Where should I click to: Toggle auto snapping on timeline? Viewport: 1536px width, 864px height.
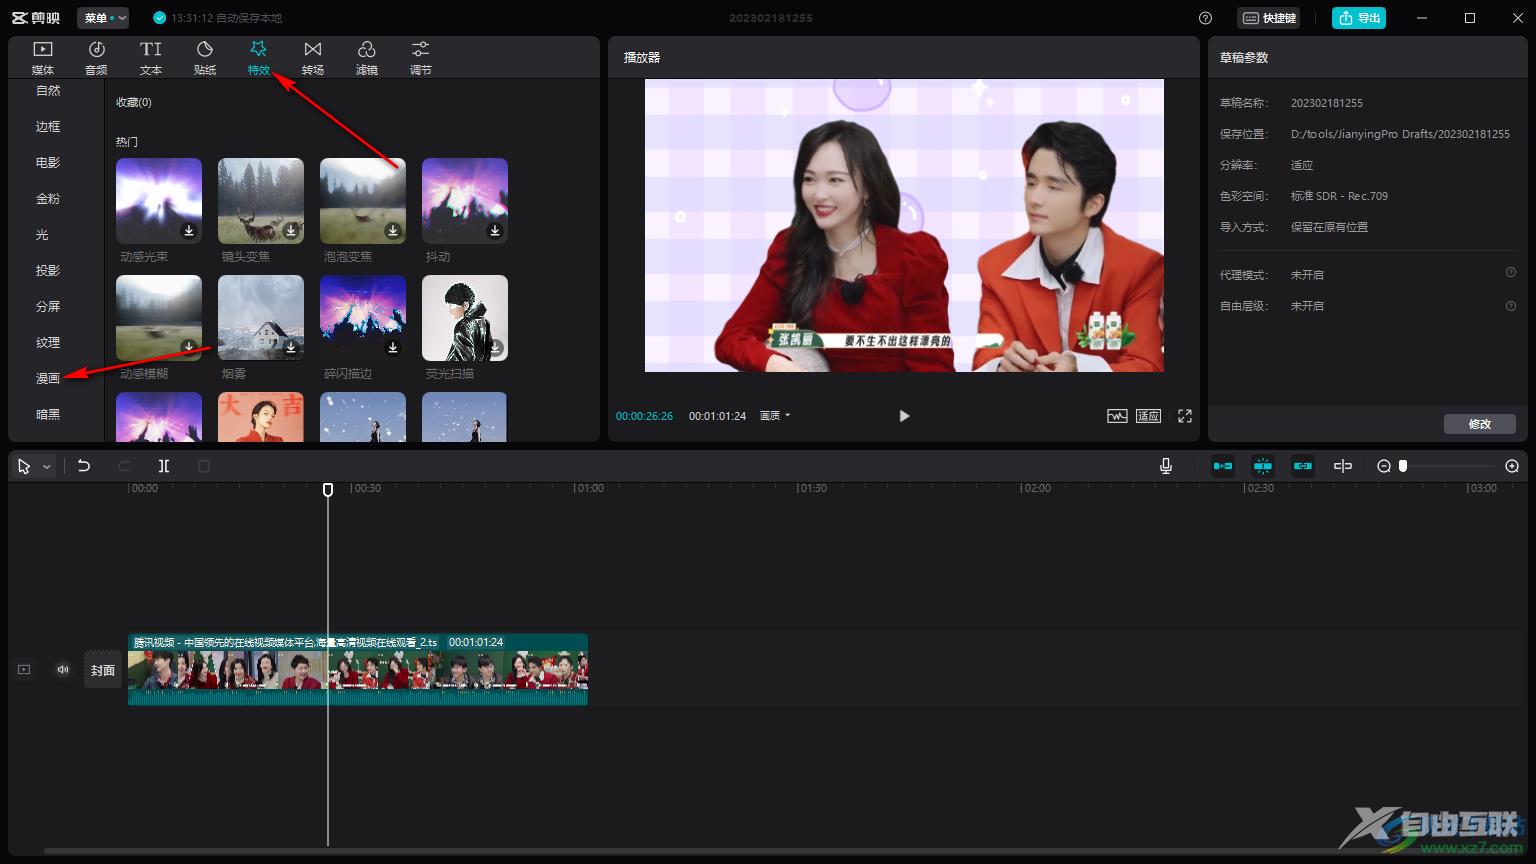(x=1263, y=466)
